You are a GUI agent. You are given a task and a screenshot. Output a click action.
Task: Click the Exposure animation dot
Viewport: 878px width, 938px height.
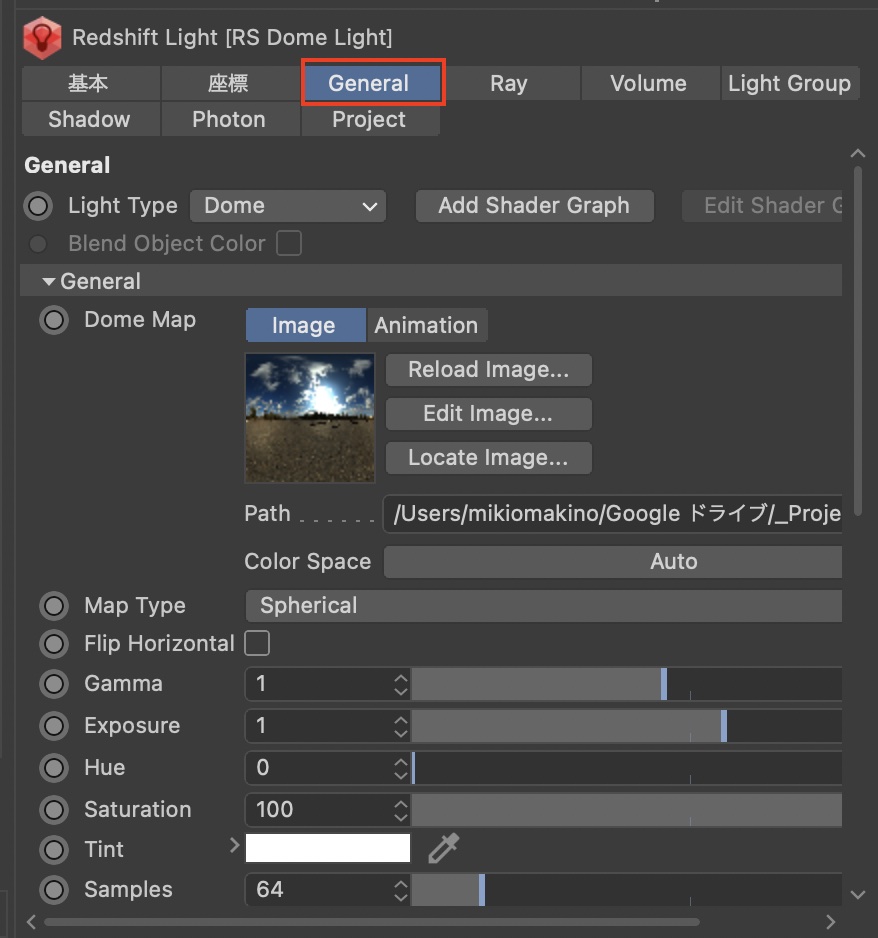53,726
